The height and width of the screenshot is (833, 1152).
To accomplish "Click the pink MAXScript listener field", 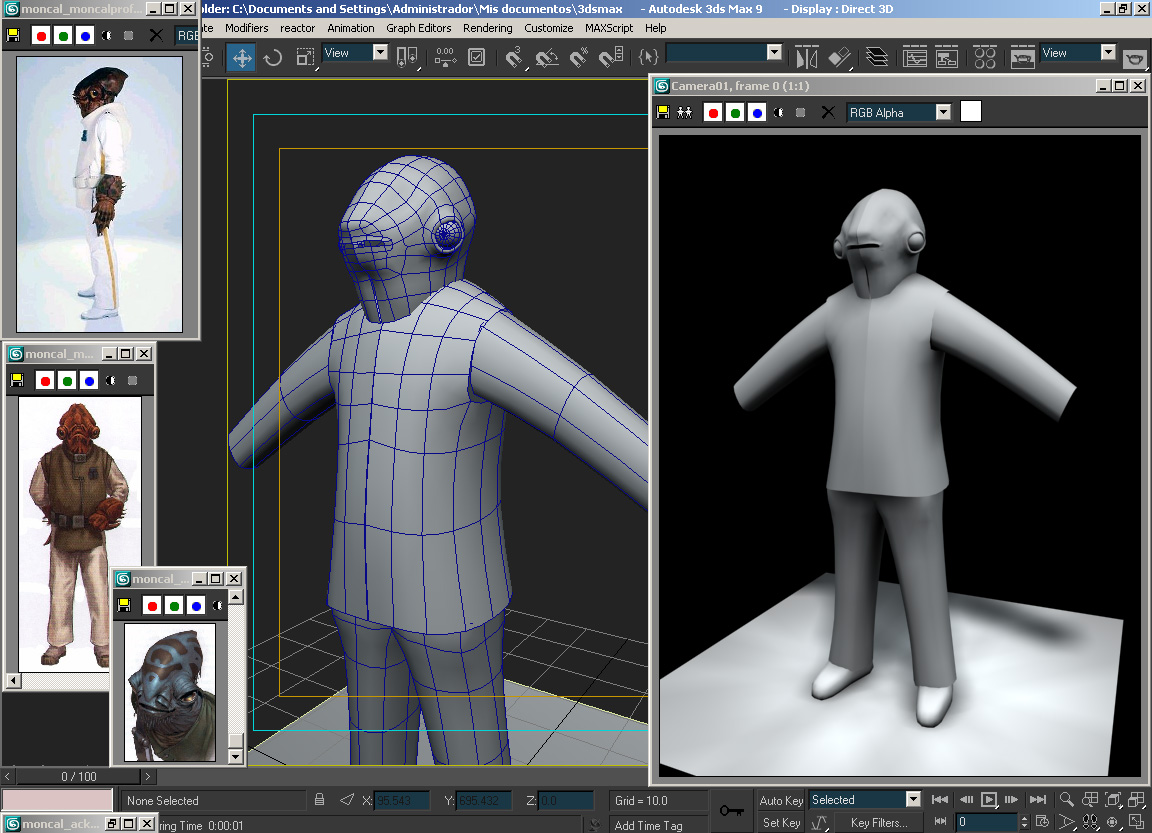I will (57, 799).
